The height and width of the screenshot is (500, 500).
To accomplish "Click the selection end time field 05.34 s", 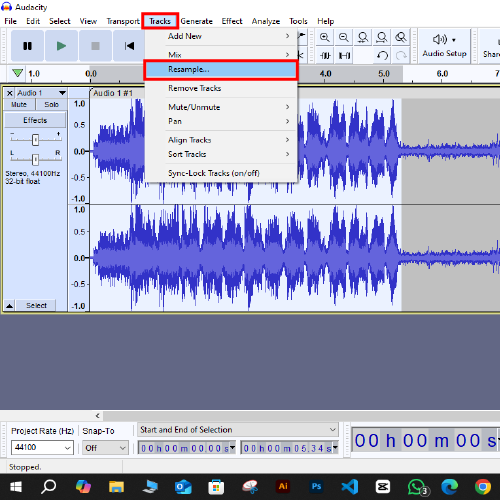I will coord(287,448).
